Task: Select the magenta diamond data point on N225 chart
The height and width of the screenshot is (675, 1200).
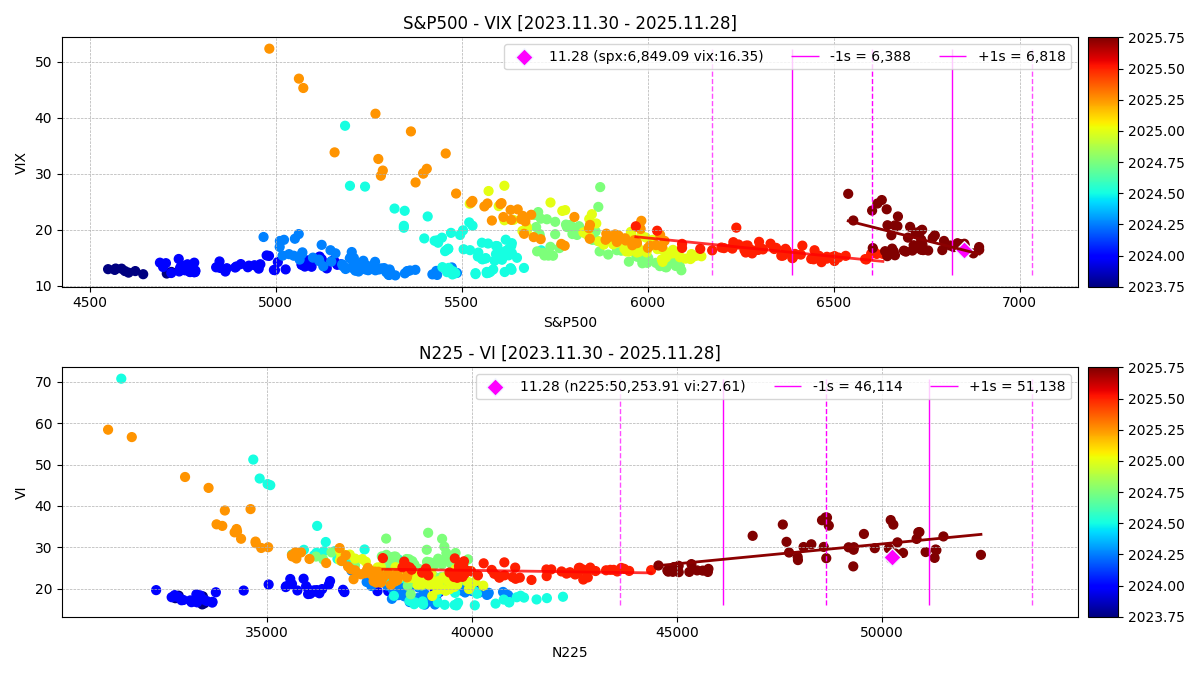Action: click(x=892, y=557)
